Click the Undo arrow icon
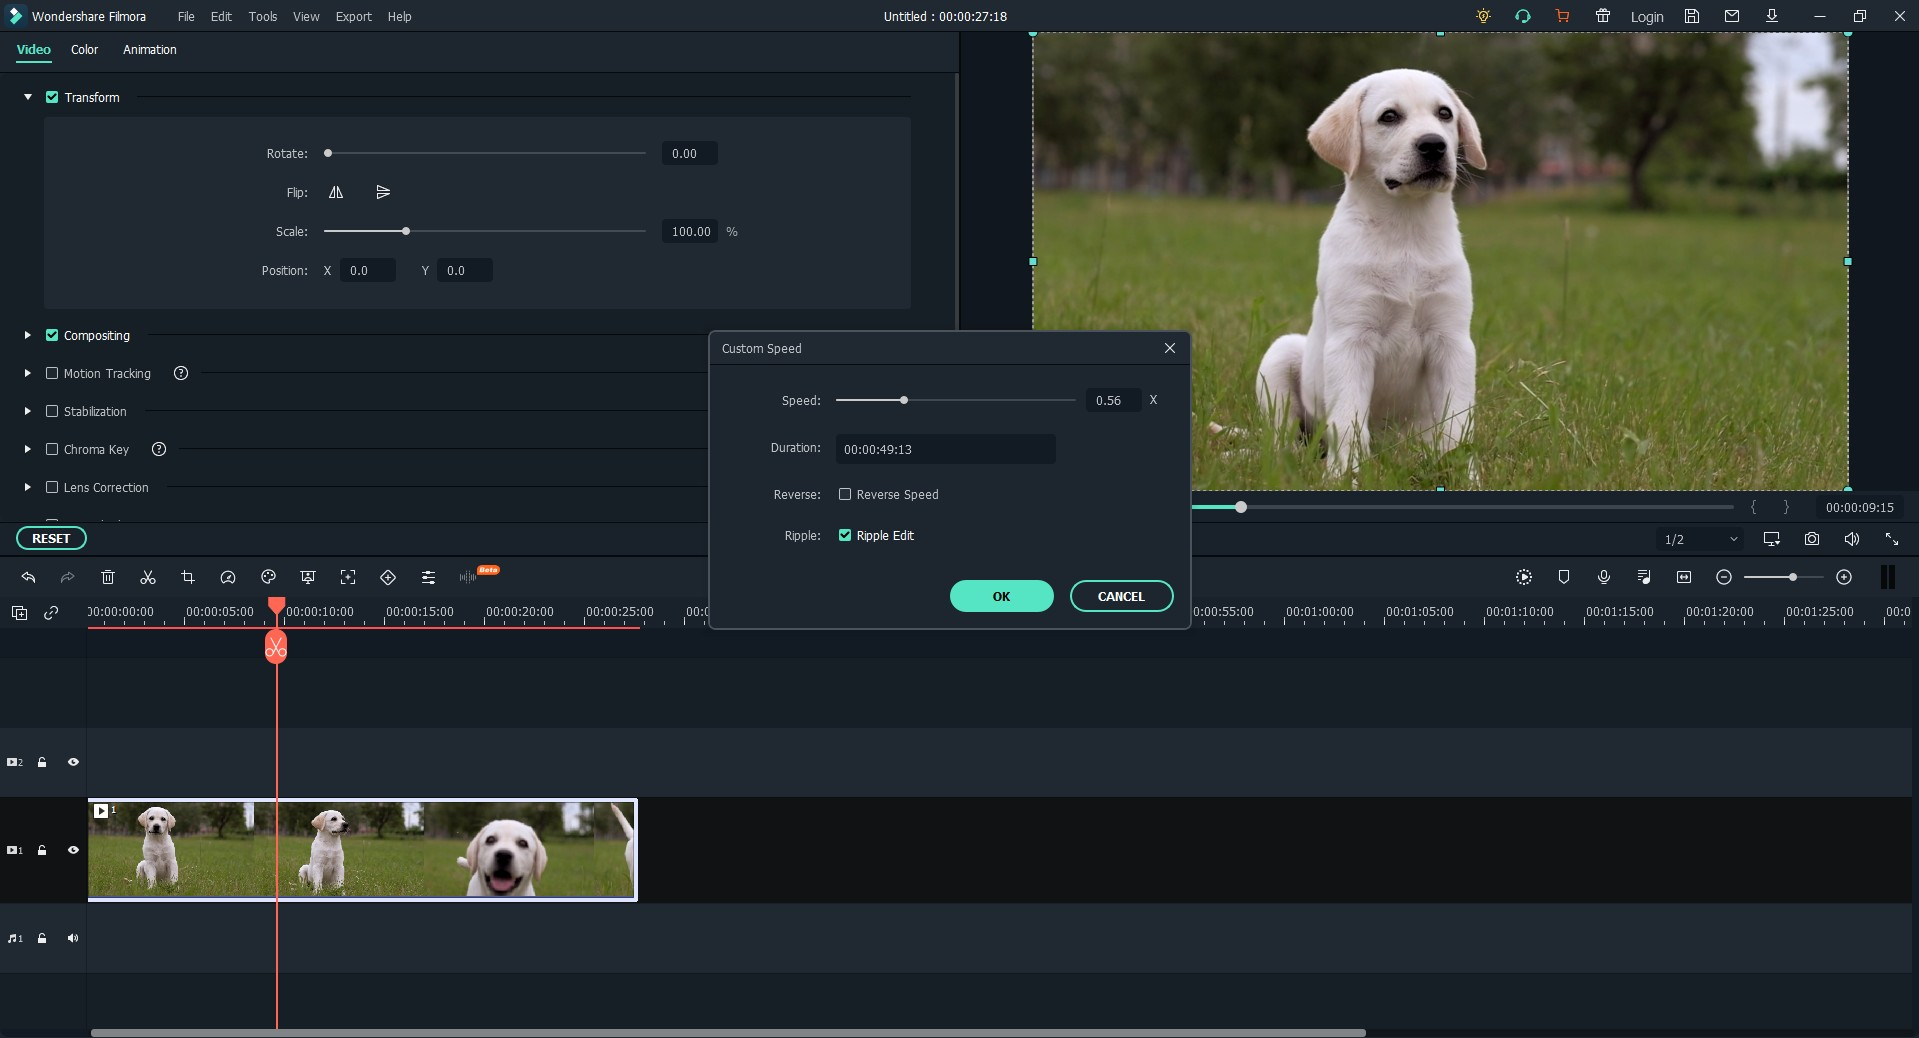Viewport: 1919px width, 1038px height. pos(28,577)
